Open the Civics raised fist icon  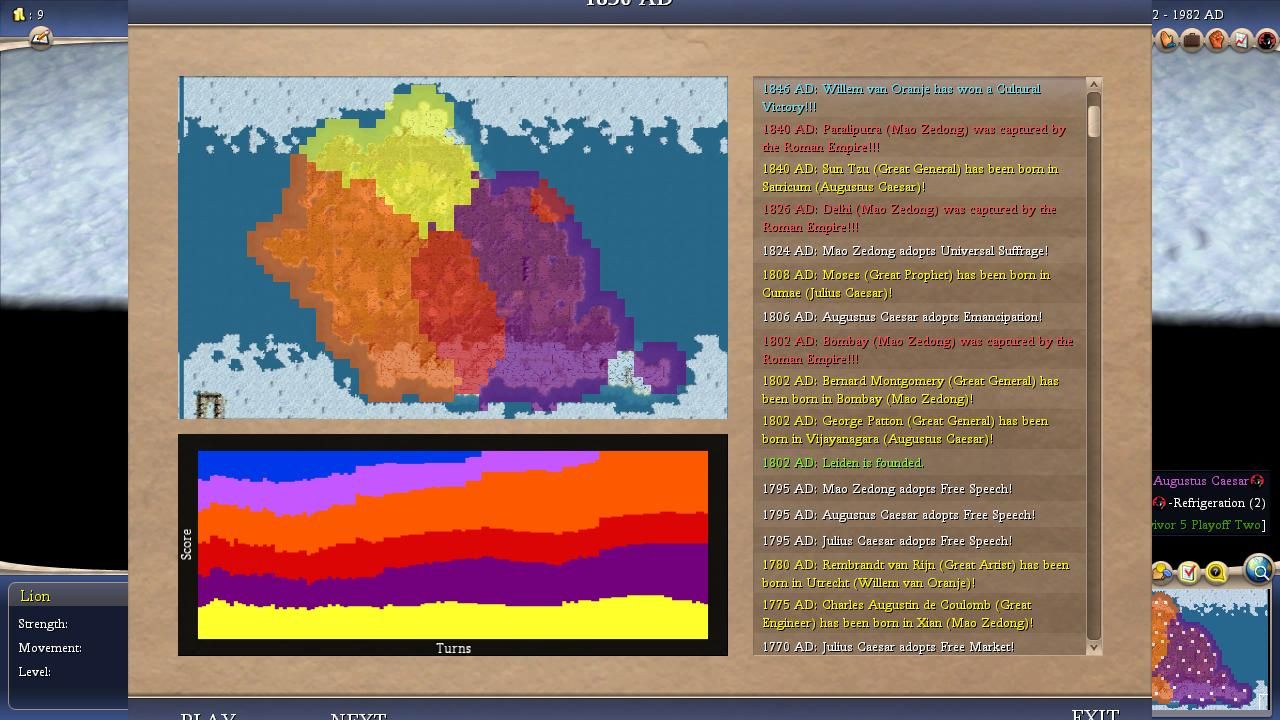click(1217, 41)
